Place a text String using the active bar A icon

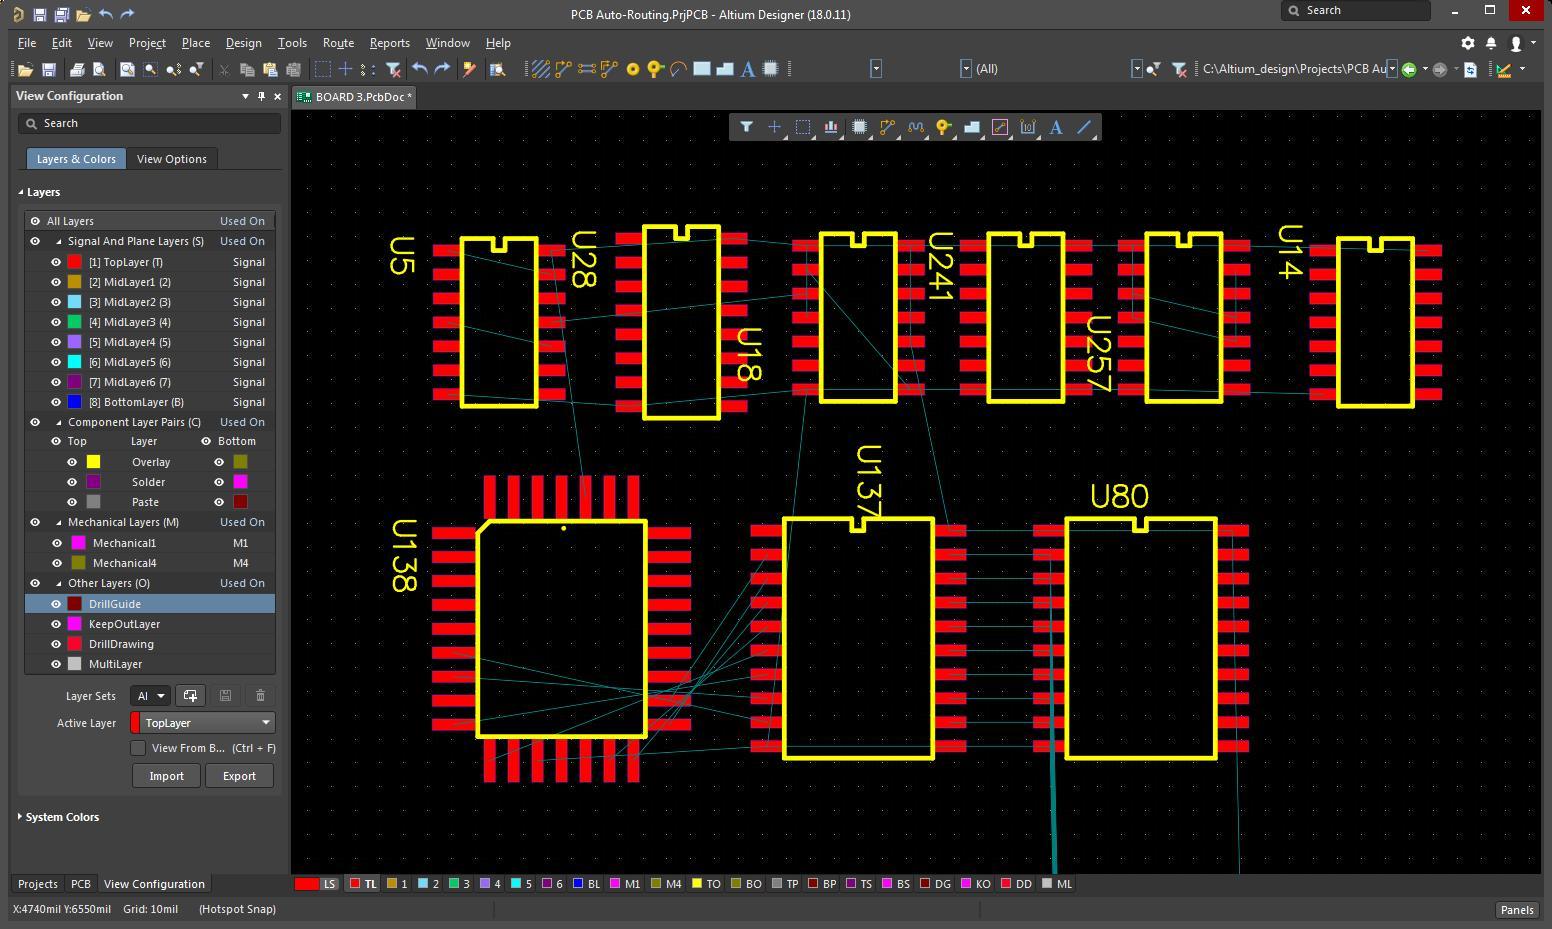tap(1056, 127)
